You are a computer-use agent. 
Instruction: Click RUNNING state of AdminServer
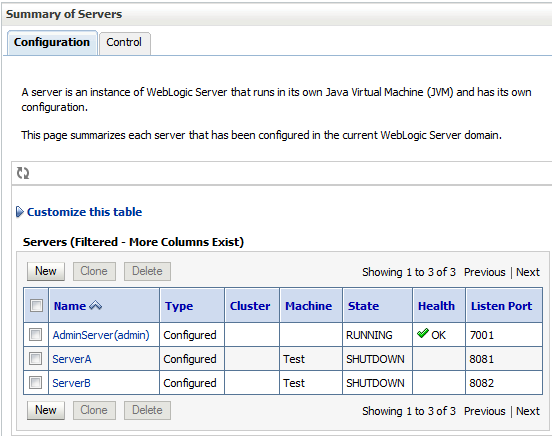coord(369,335)
